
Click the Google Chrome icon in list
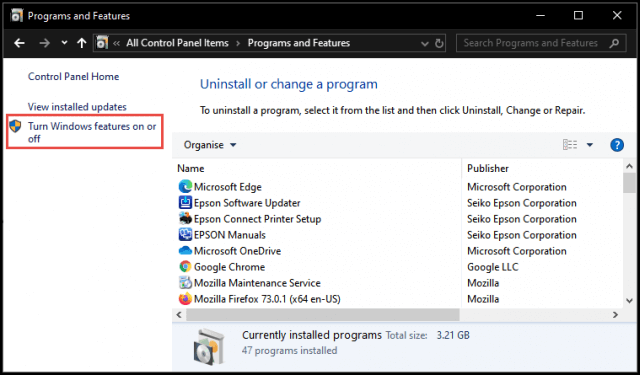coord(185,267)
